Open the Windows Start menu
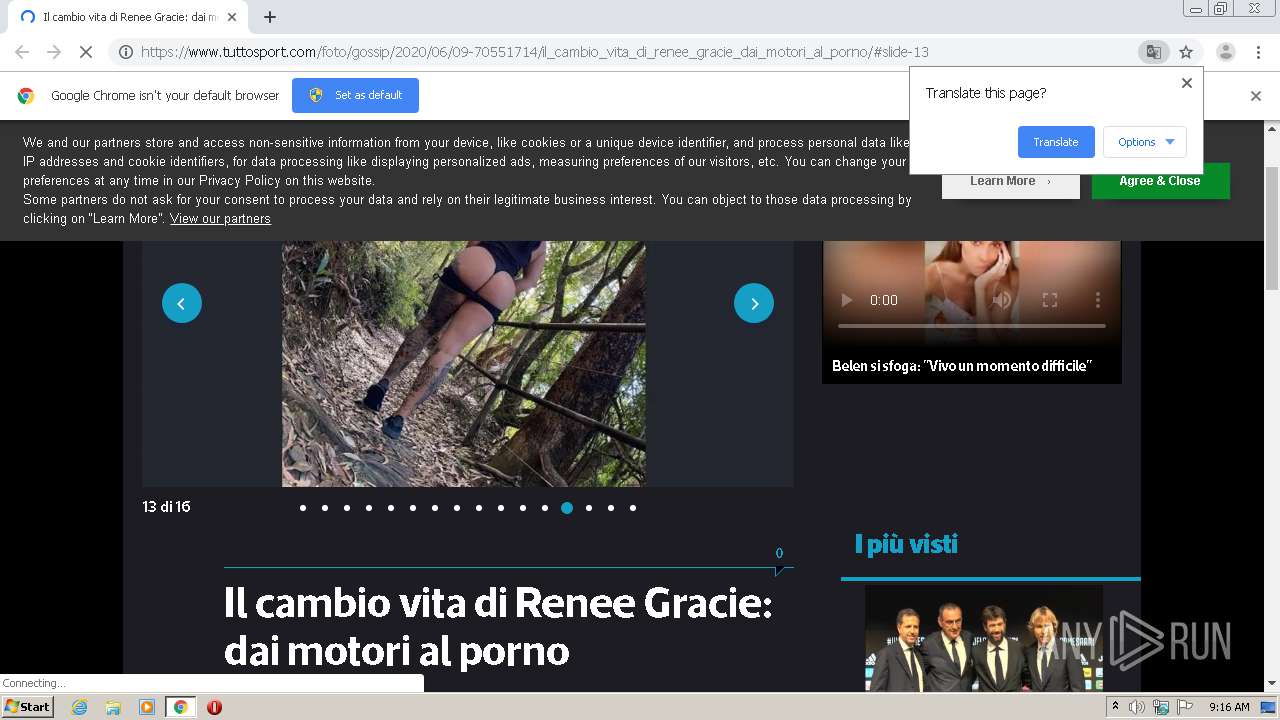1280x720 pixels. (27, 706)
